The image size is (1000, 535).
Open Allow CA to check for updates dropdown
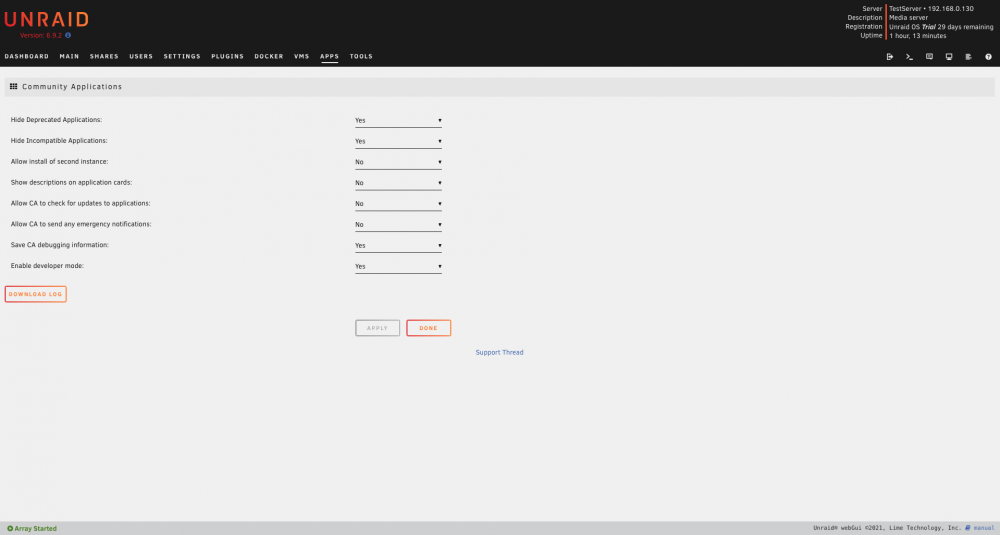pos(398,204)
